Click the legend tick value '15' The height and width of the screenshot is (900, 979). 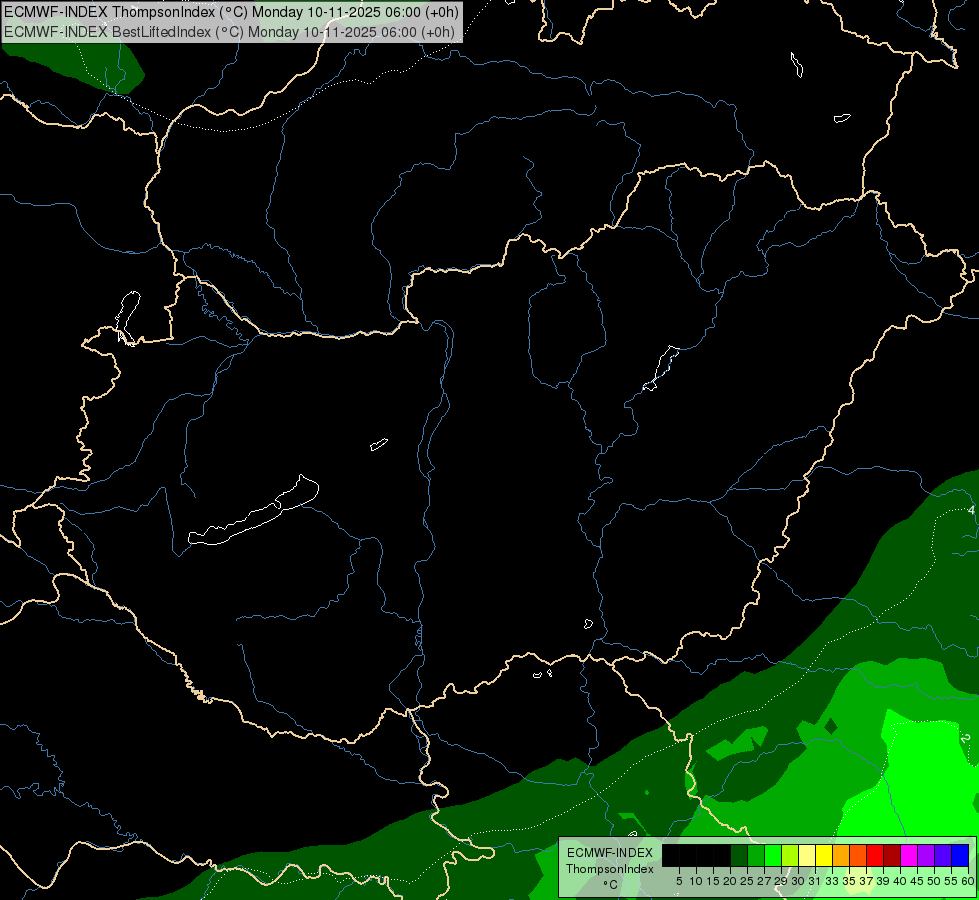[x=713, y=881]
